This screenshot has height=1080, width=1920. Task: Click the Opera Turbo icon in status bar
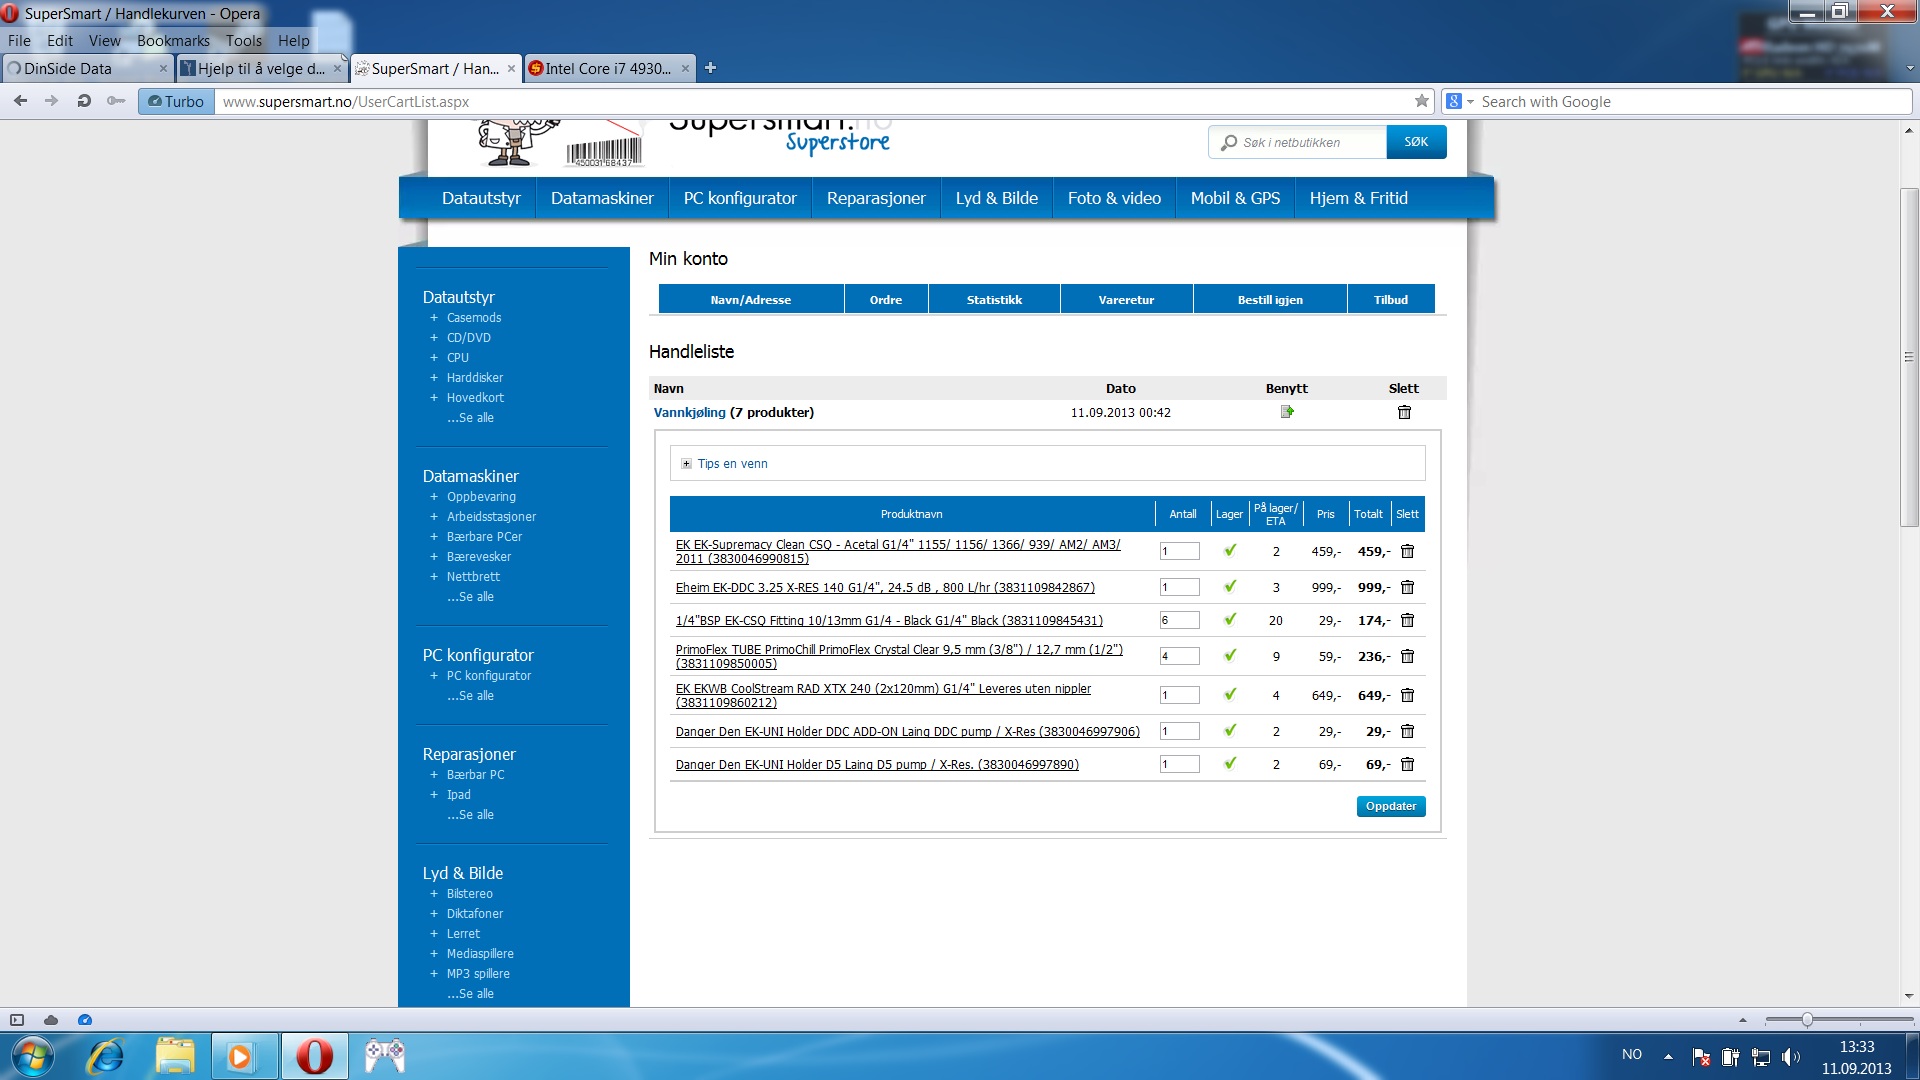click(85, 1020)
